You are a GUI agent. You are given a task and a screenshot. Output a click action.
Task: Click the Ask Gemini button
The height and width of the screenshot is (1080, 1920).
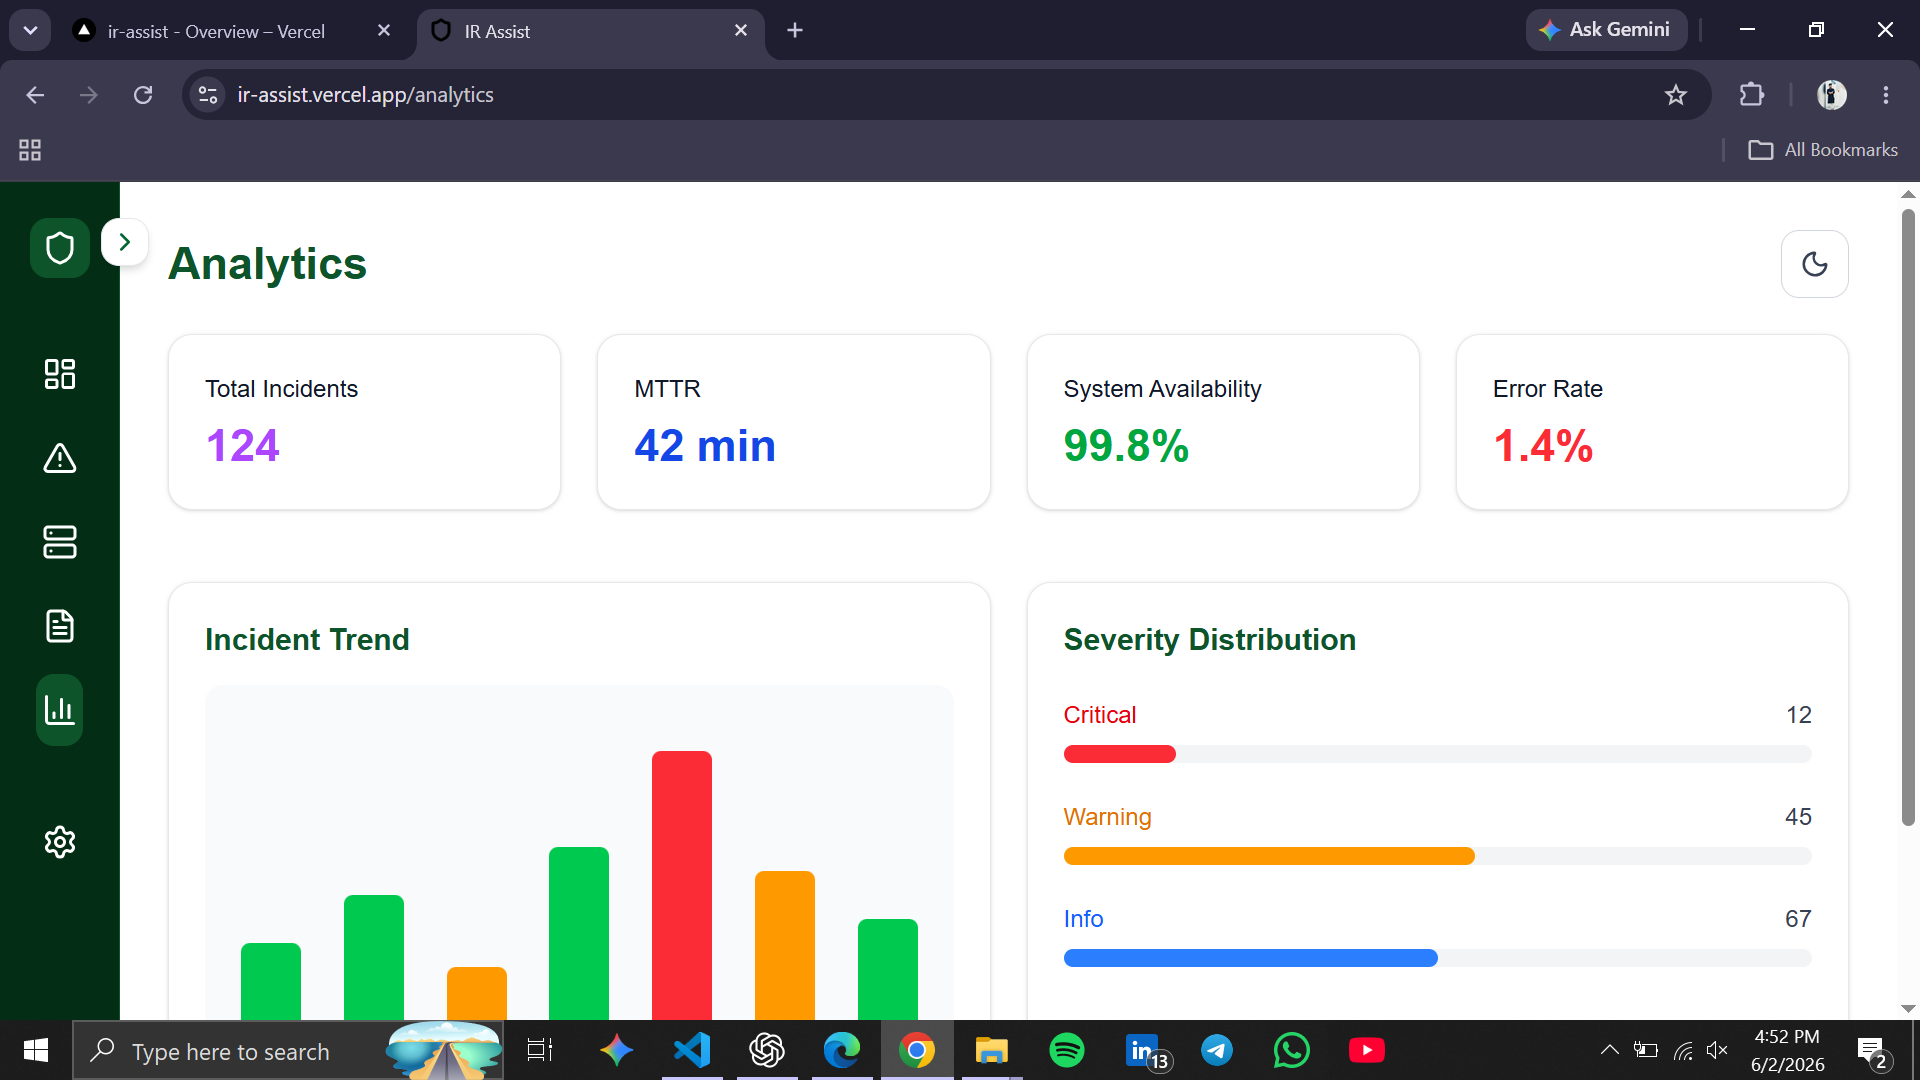pyautogui.click(x=1606, y=30)
